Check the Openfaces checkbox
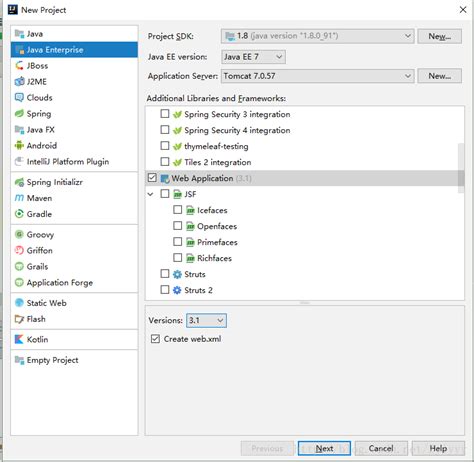This screenshot has height=462, width=474. [178, 226]
